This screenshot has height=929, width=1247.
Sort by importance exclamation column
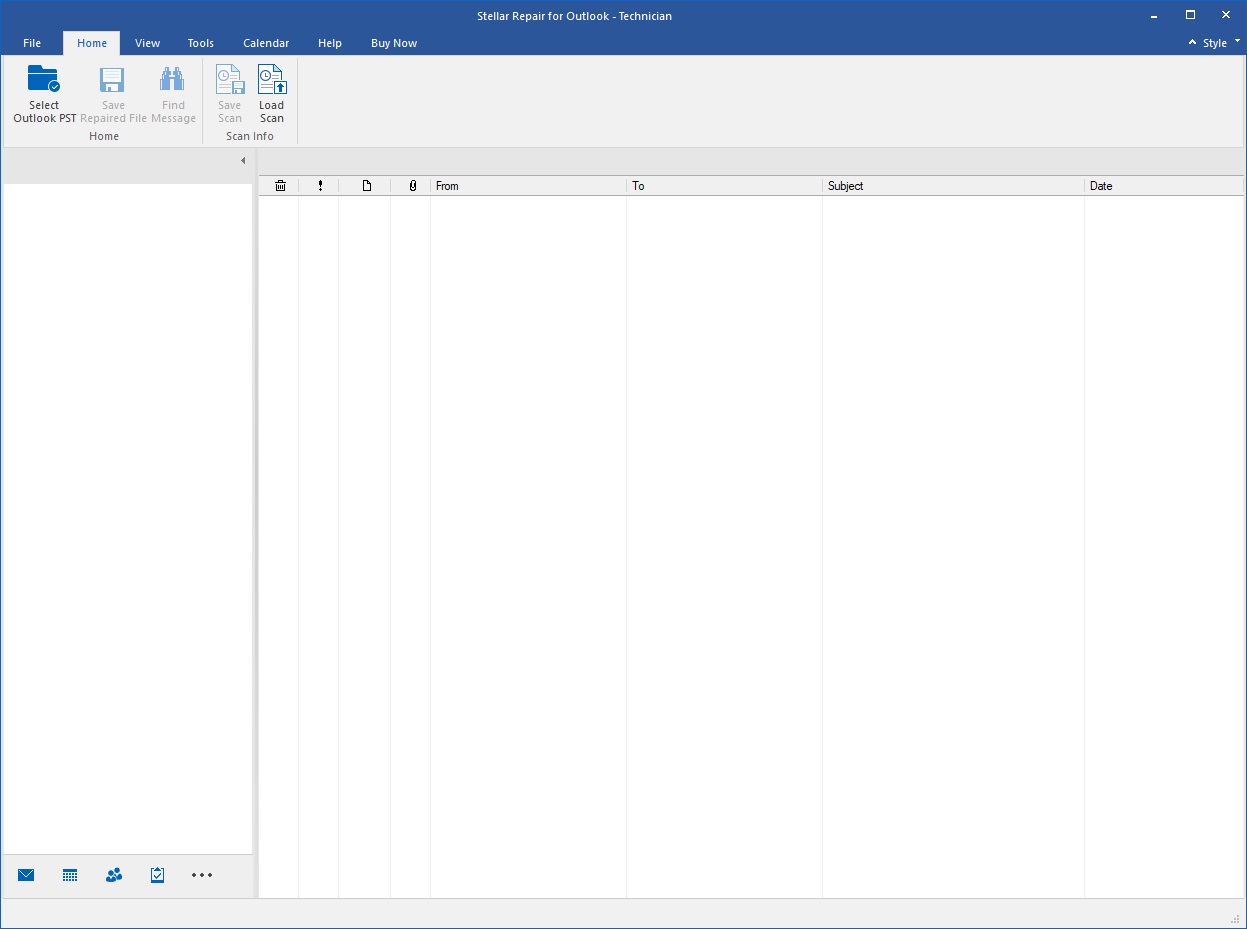point(320,186)
